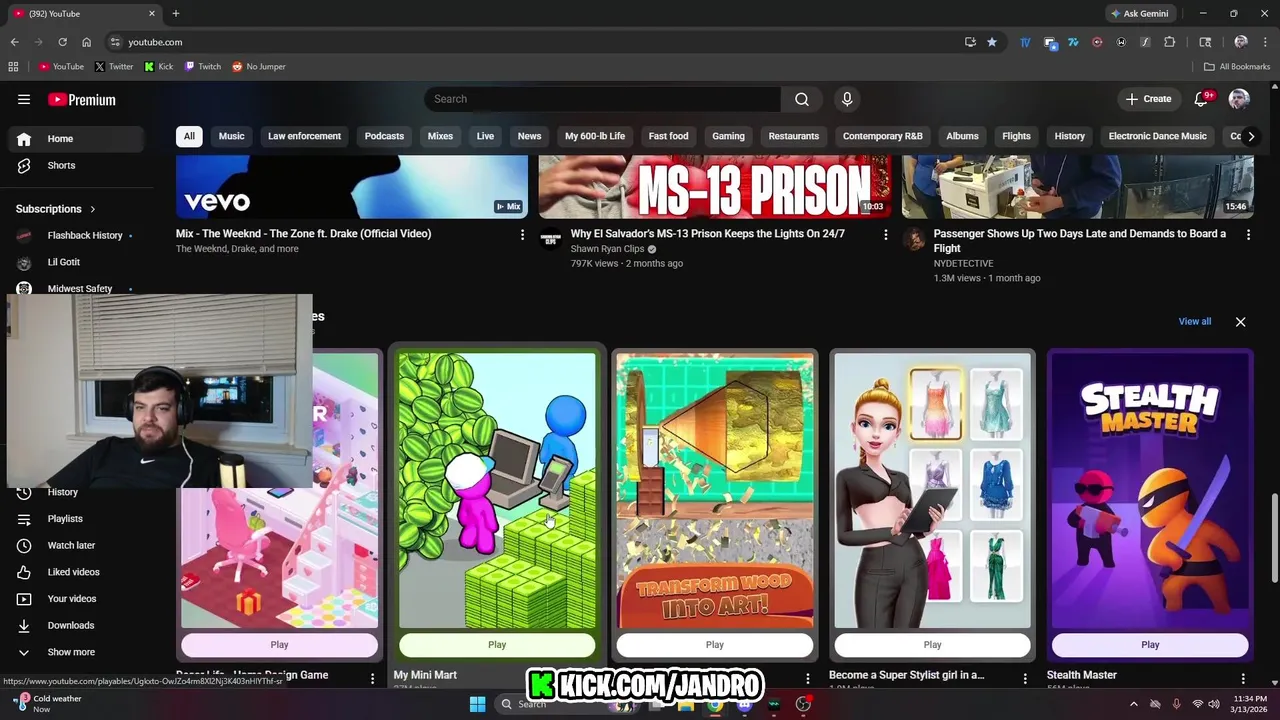Open All Bookmarks folder
1280x720 pixels.
(x=1237, y=67)
